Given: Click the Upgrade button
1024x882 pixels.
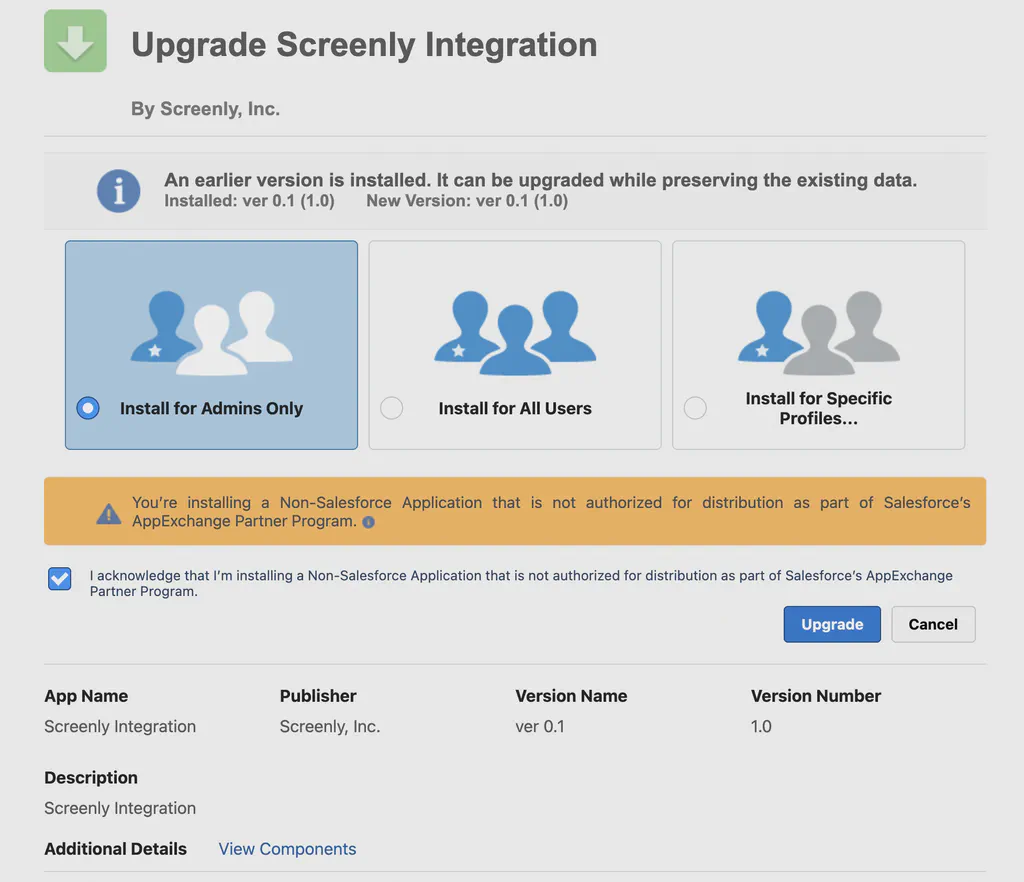Looking at the screenshot, I should point(832,624).
